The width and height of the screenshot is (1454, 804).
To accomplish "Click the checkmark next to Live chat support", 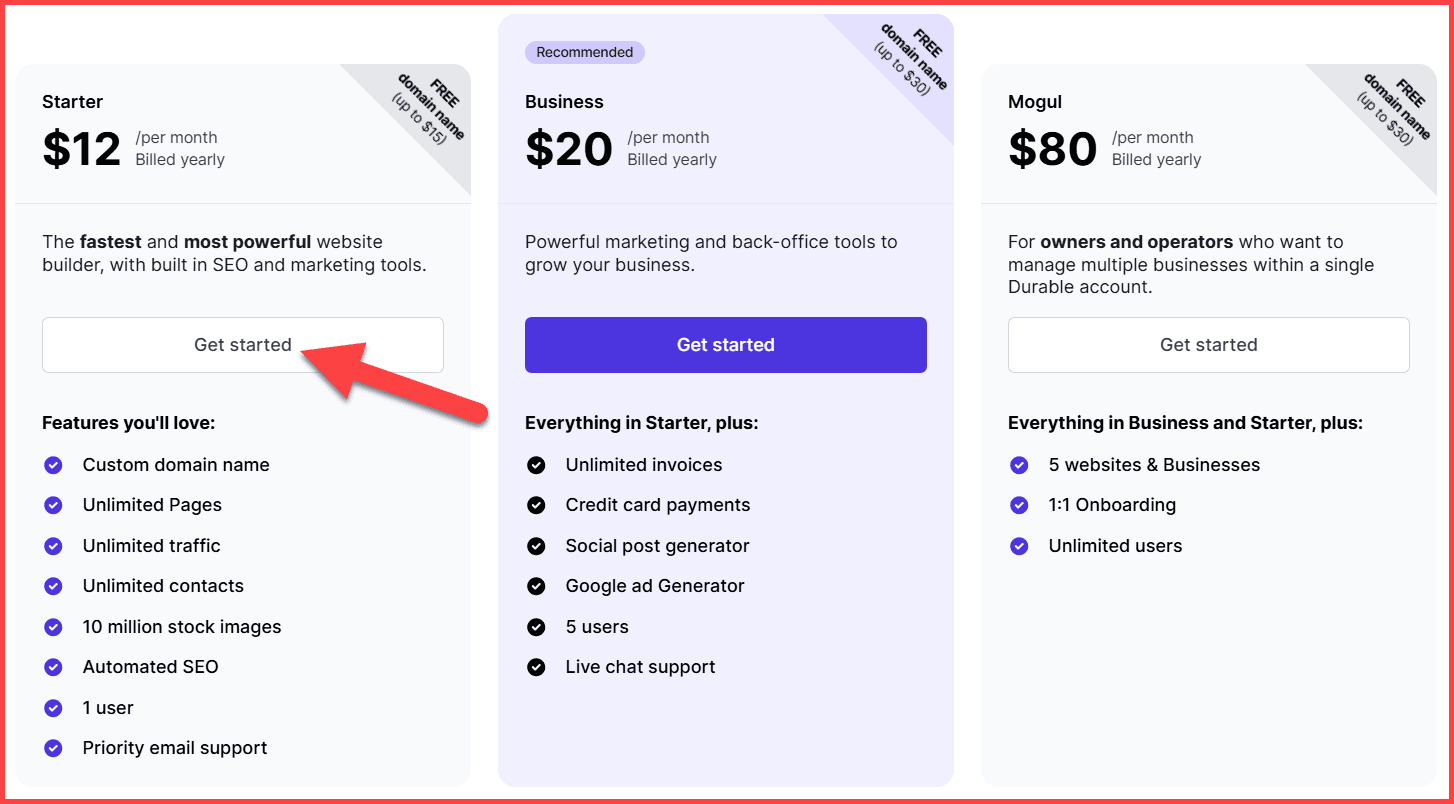I will click(536, 667).
